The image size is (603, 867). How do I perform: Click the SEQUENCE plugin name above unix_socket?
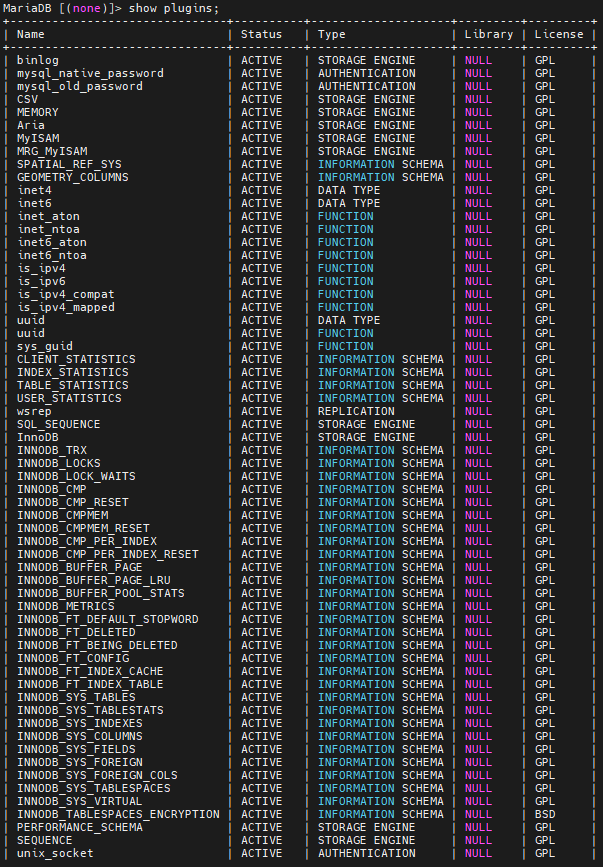click(45, 840)
